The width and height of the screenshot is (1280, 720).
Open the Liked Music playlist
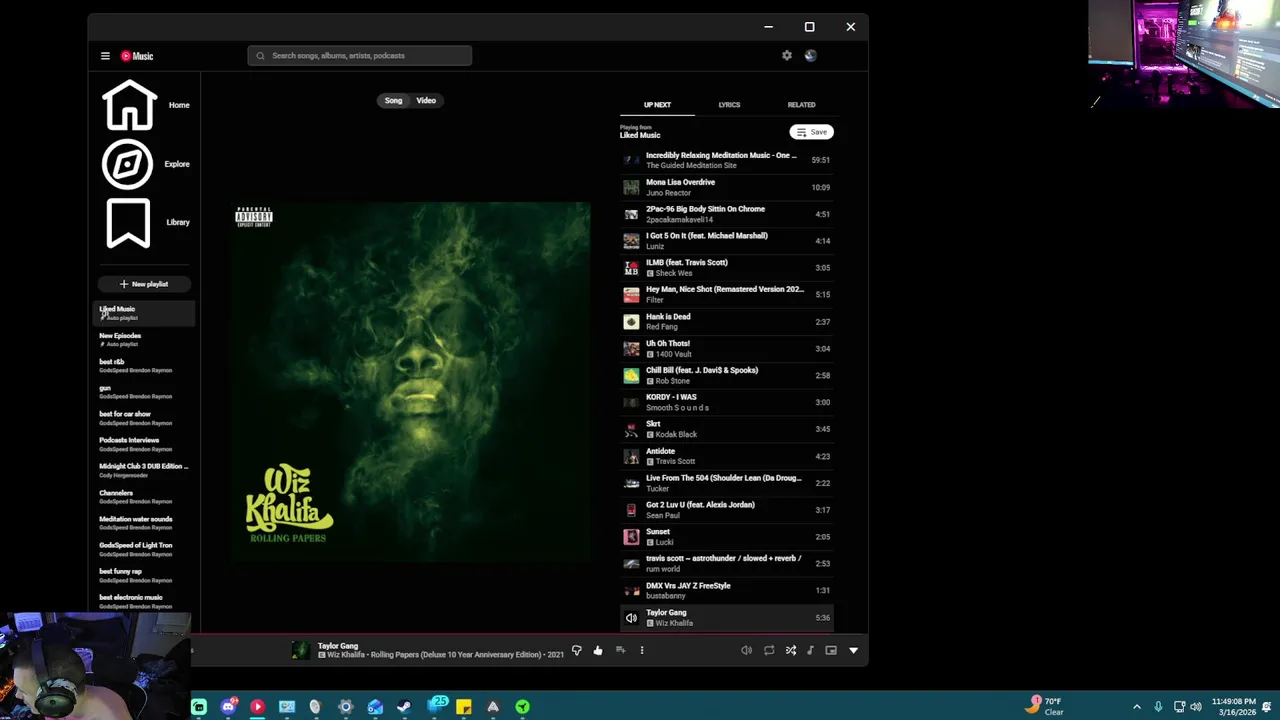pyautogui.click(x=146, y=313)
